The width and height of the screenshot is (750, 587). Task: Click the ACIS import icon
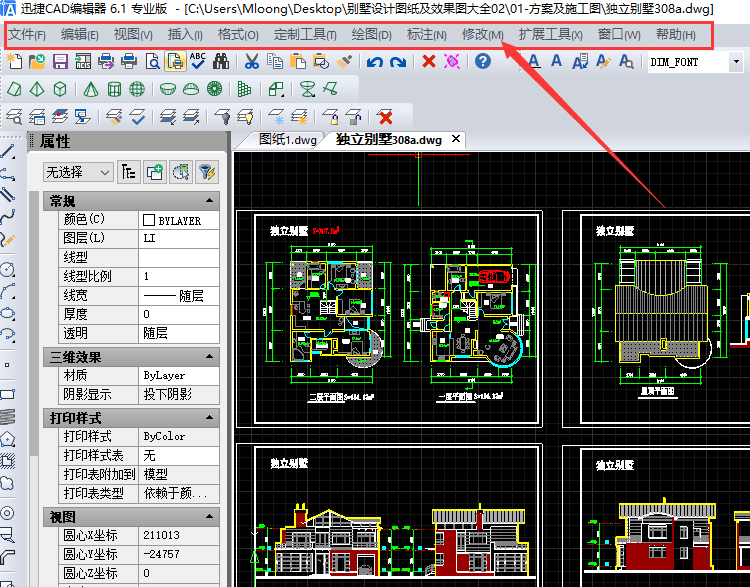[x=83, y=61]
